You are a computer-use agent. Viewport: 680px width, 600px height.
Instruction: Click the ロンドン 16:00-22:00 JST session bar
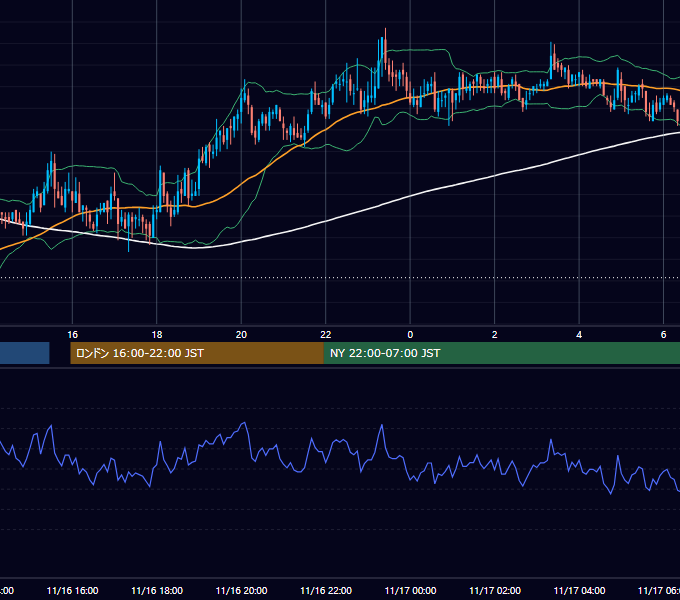click(197, 353)
